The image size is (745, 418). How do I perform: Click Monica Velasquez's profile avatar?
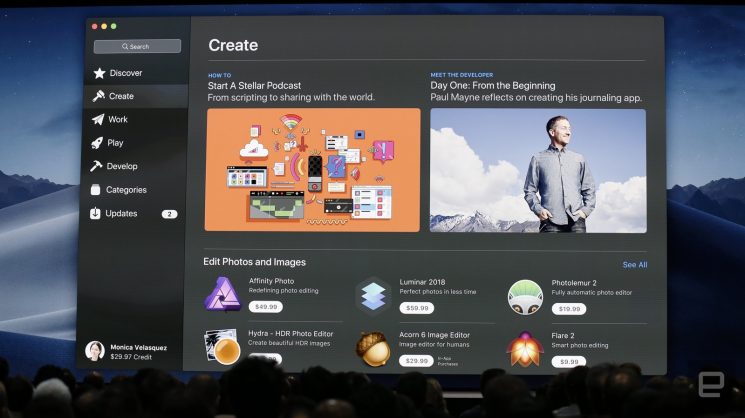(95, 351)
